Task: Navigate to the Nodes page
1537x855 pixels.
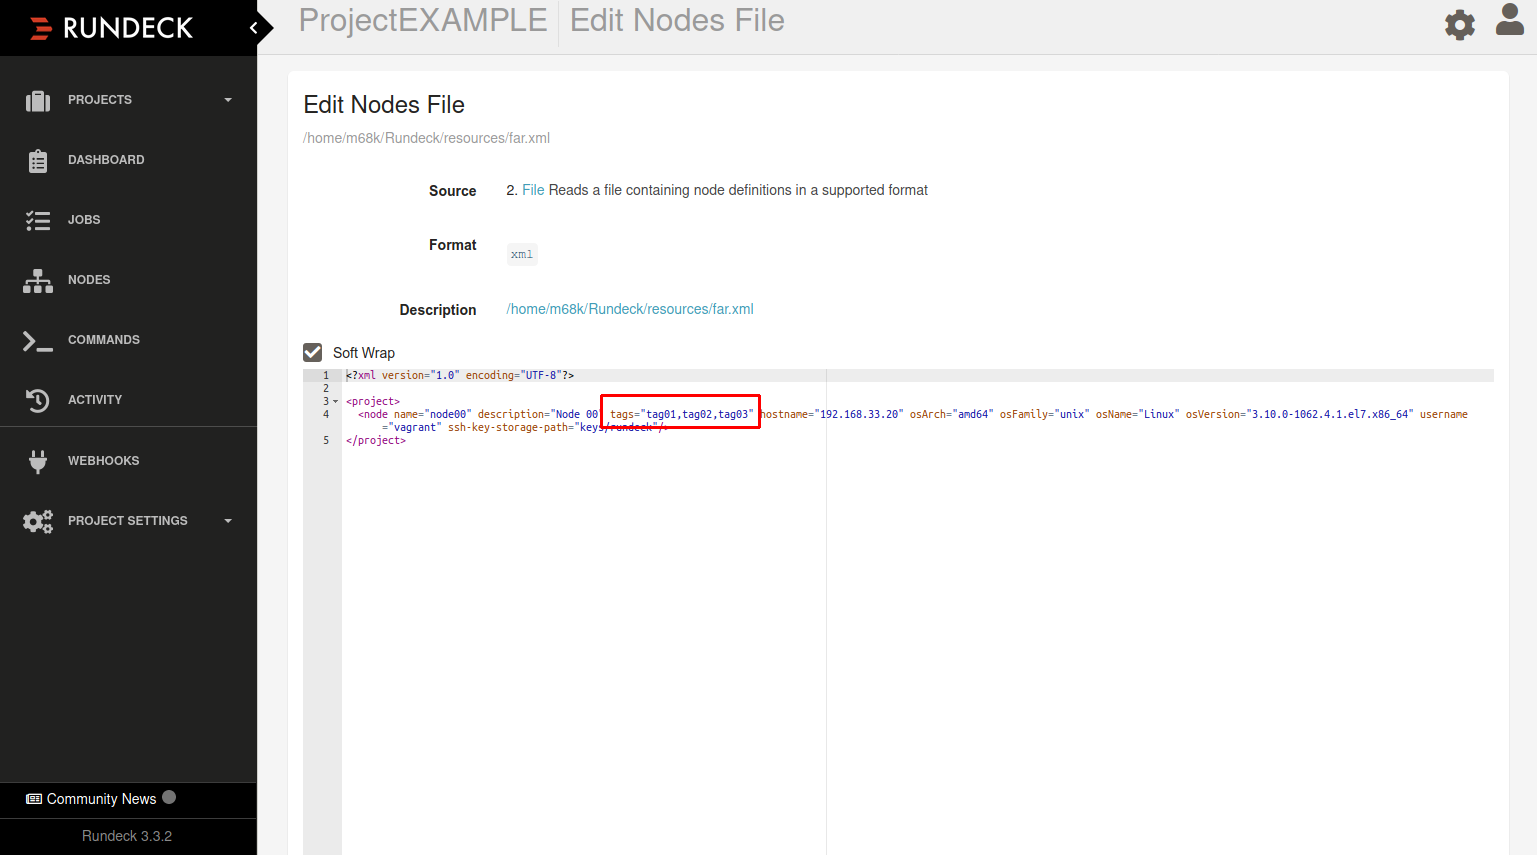Action: 88,279
